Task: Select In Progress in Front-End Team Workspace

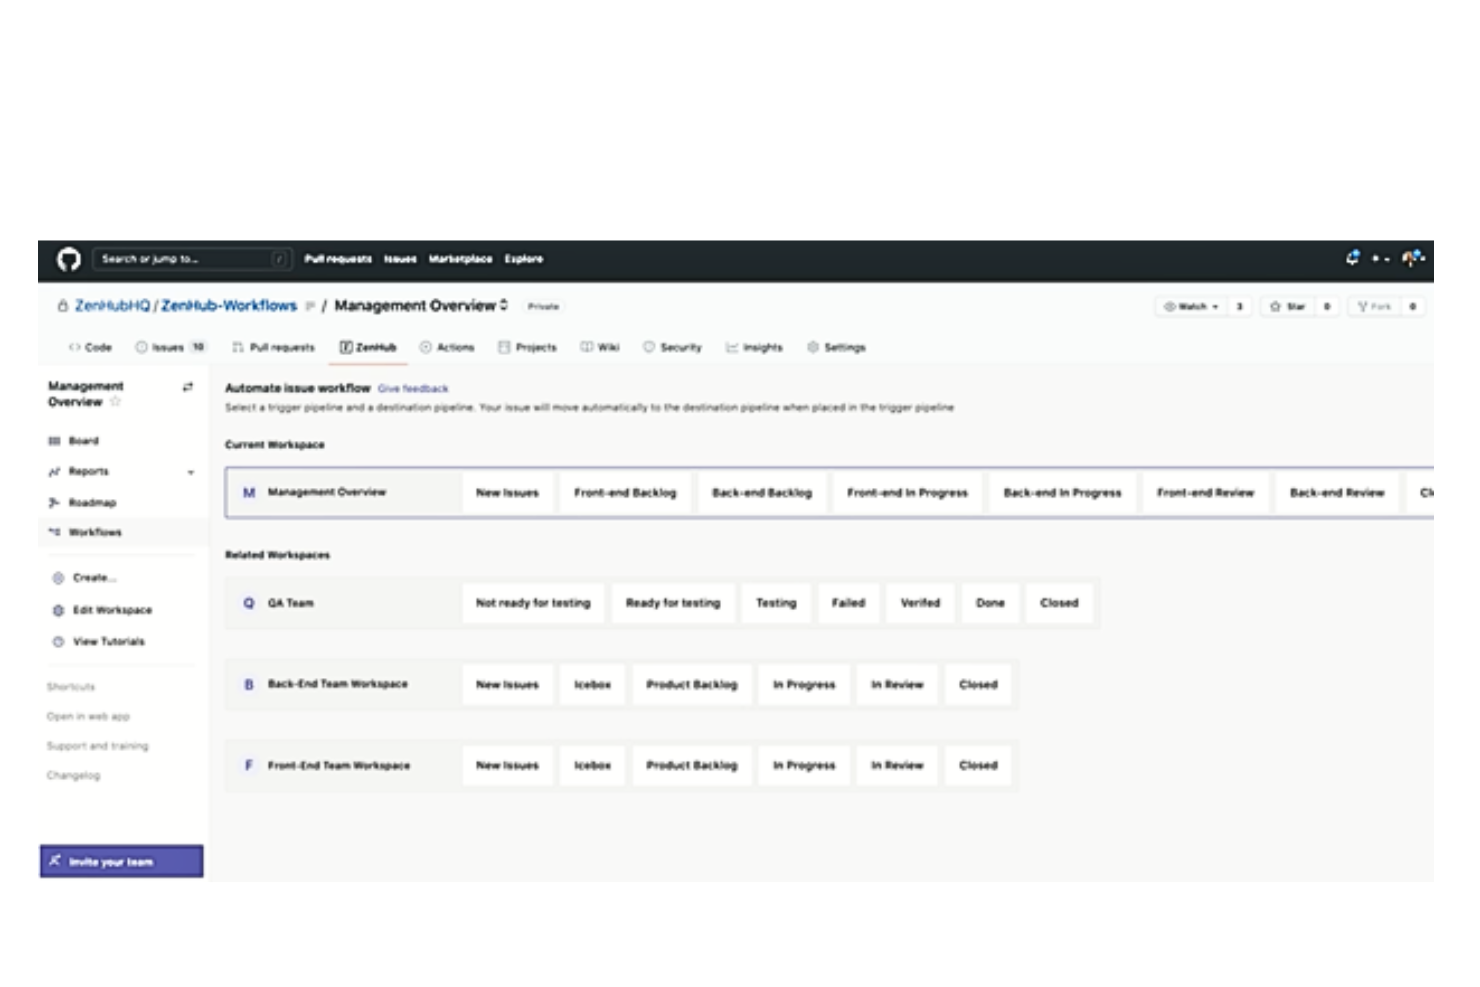Action: click(x=804, y=766)
